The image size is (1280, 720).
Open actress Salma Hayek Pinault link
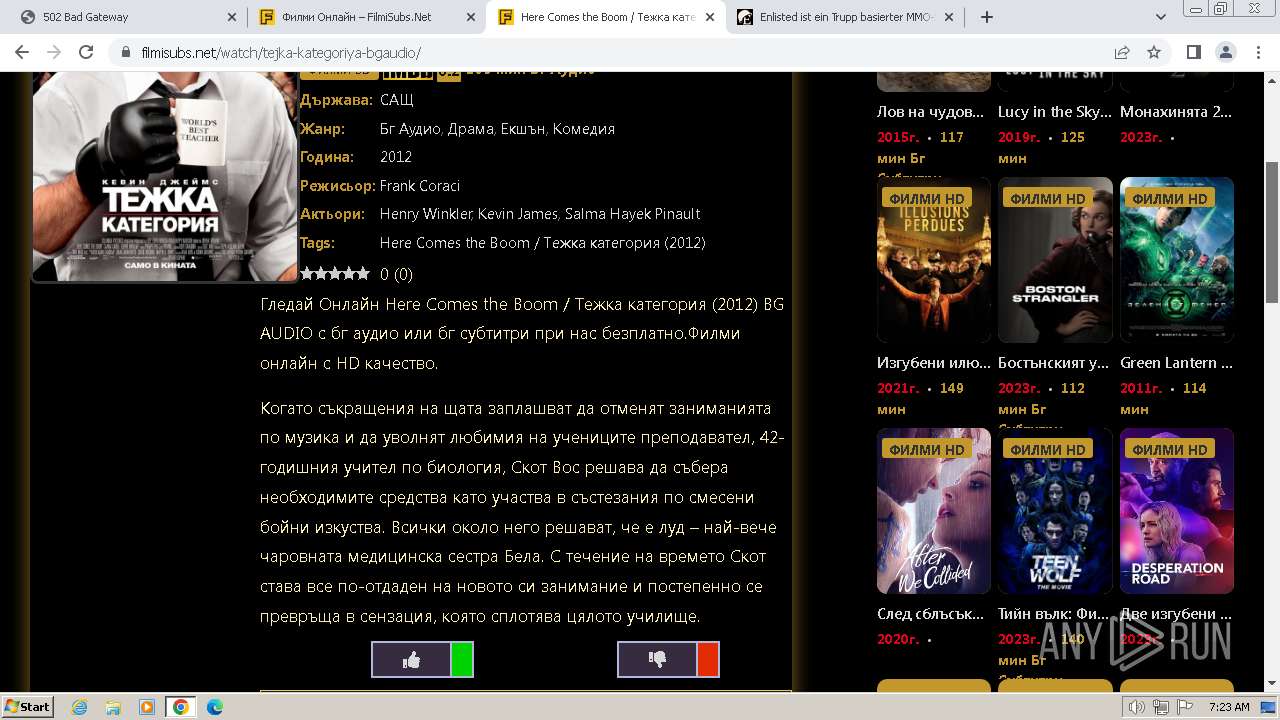pos(632,214)
